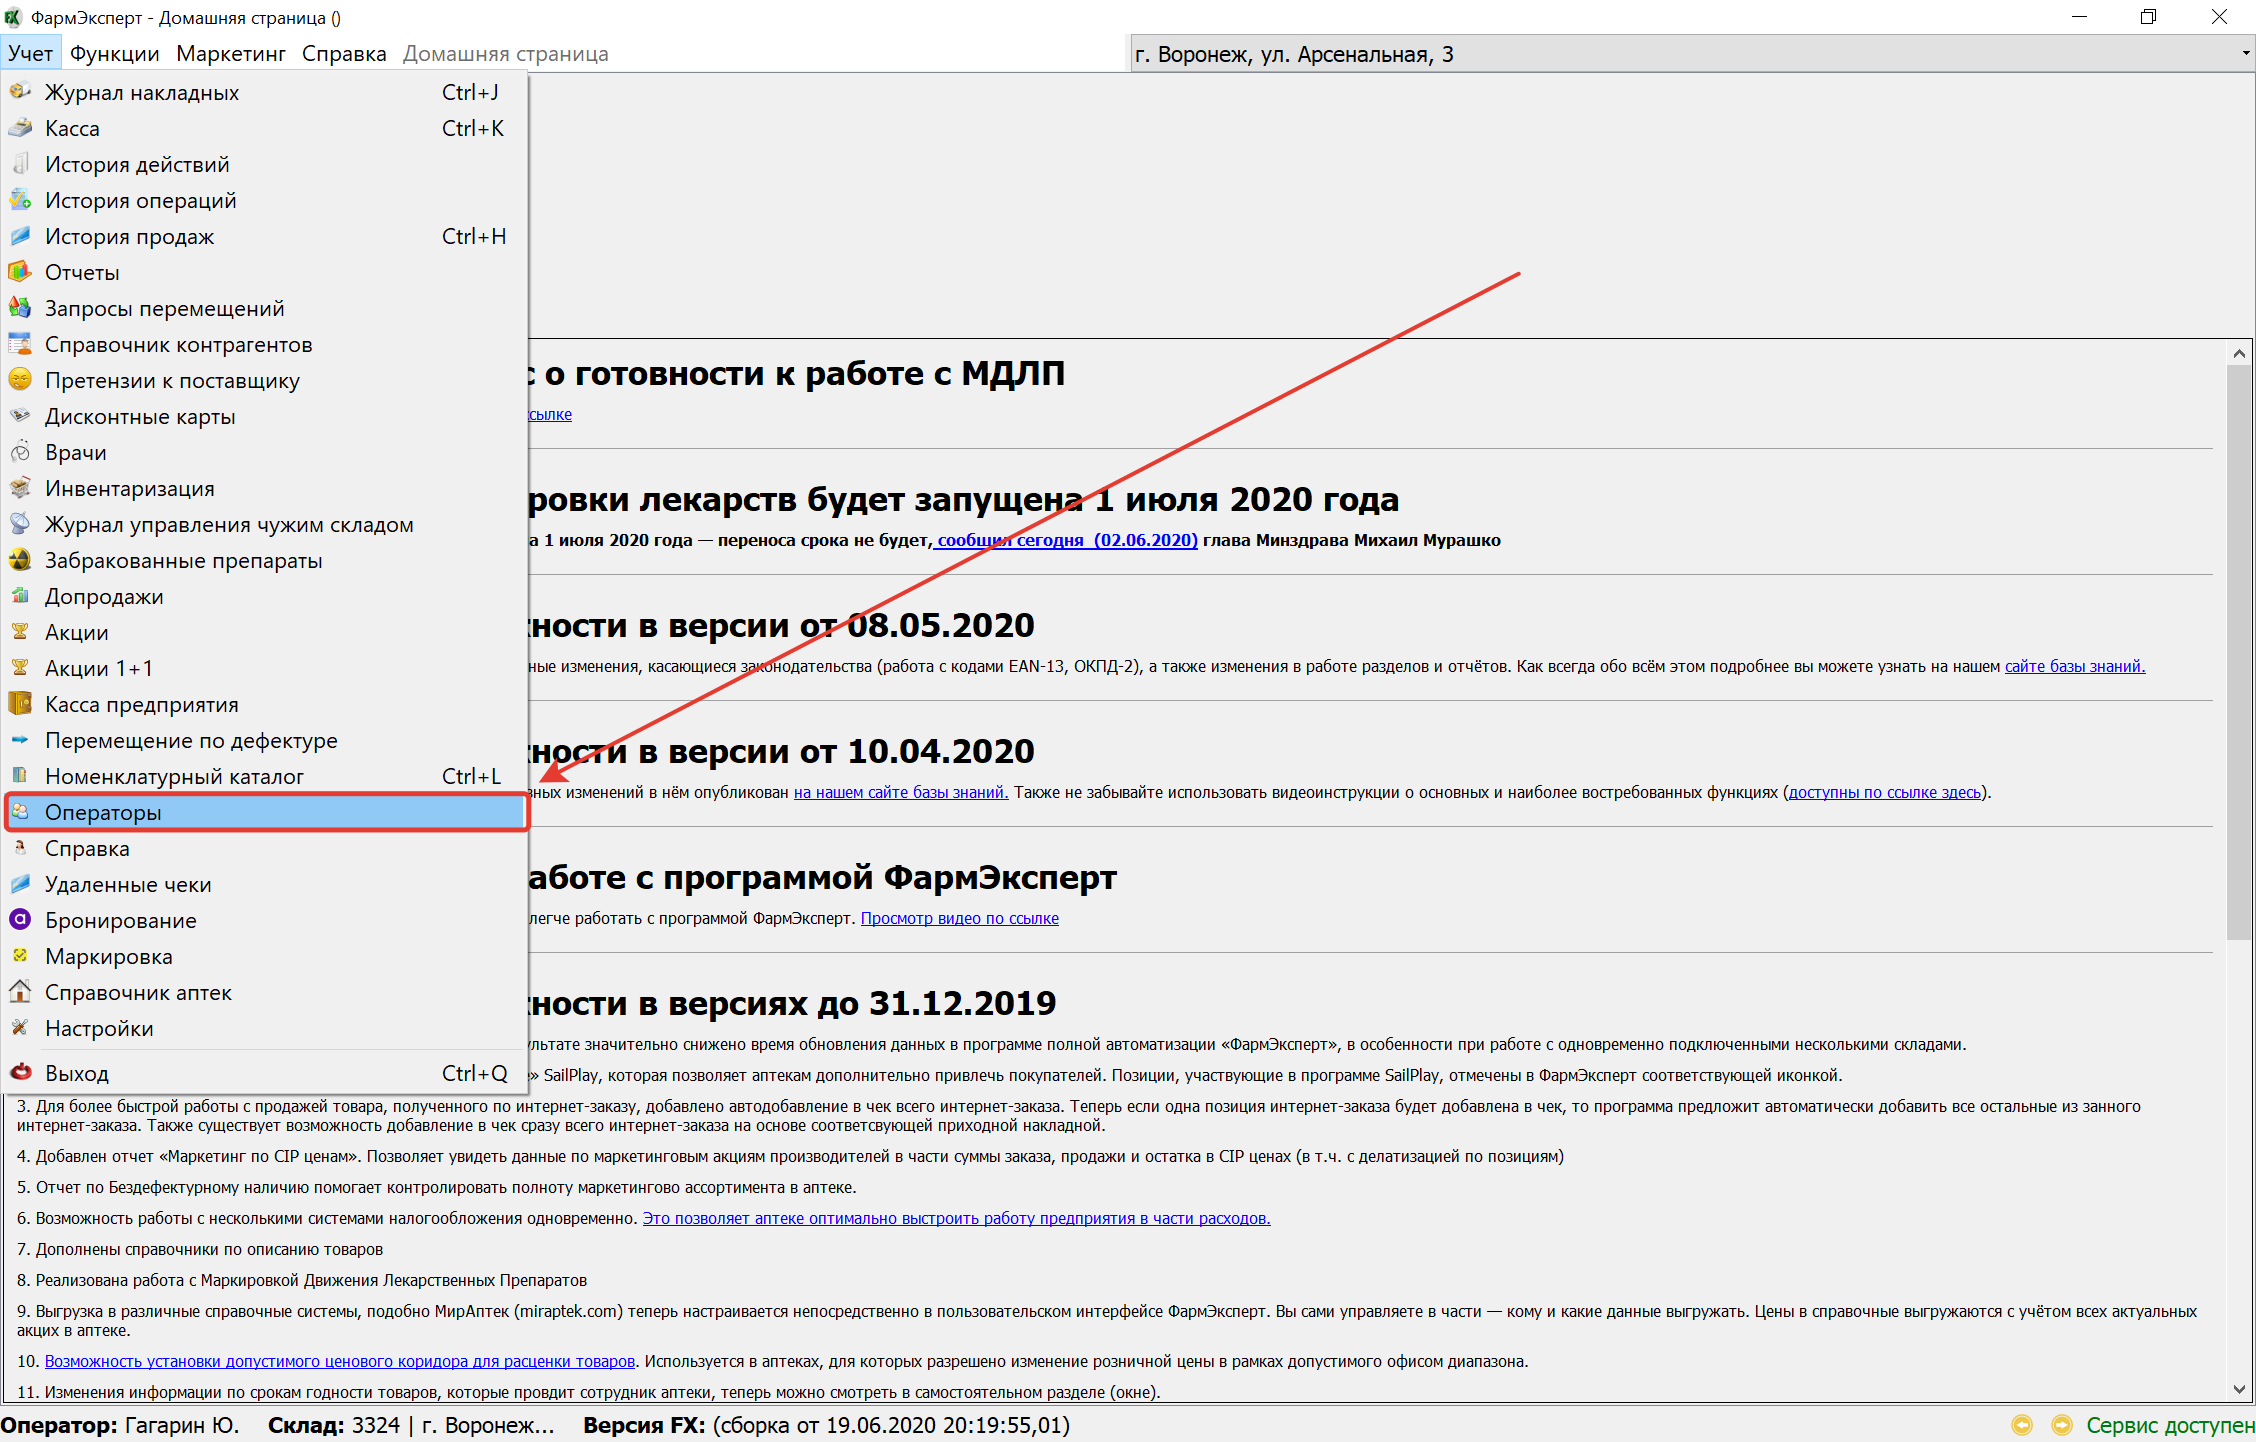
Task: Click the second yellow icon beside Сервис доступен
Action: point(2062,1425)
